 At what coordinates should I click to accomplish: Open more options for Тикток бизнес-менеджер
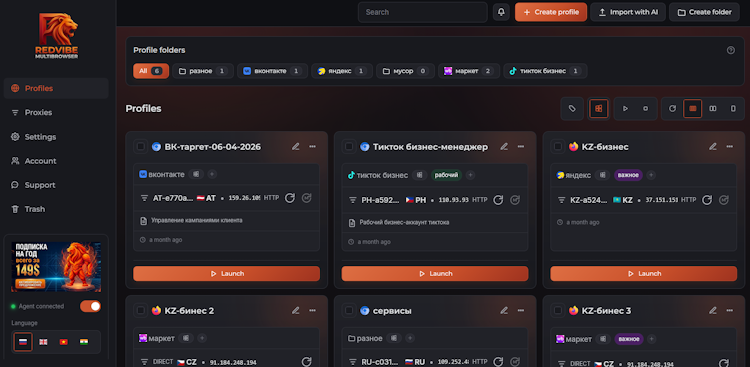tap(521, 146)
